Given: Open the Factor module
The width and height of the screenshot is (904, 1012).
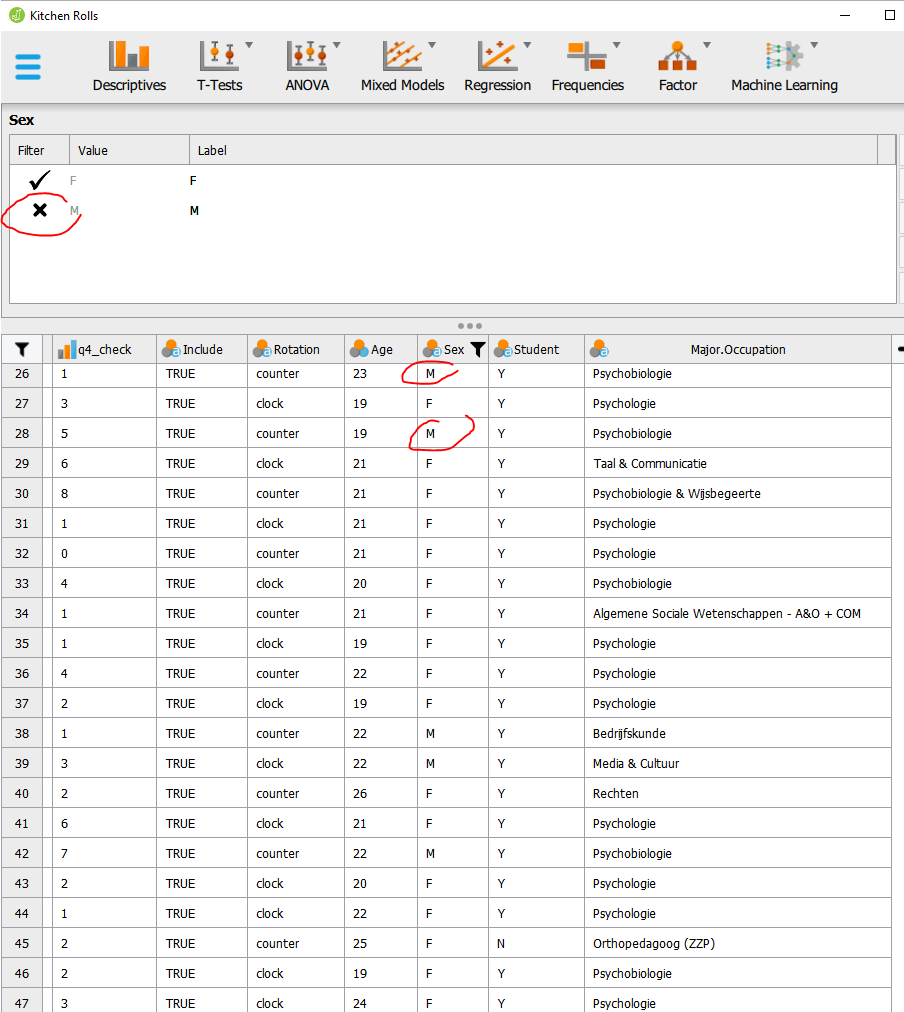Looking at the screenshot, I should tap(678, 66).
